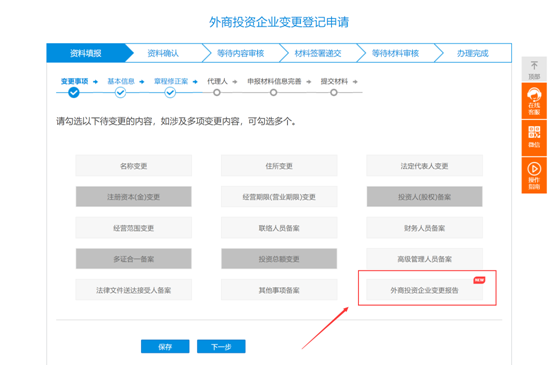Go to 提交材料 sub-step label
558x367 pixels.
[334, 82]
